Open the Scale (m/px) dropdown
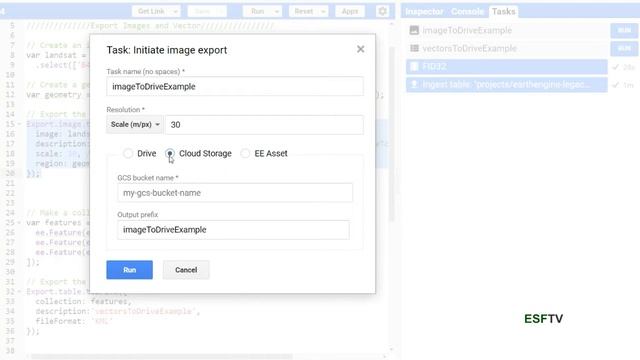 click(135, 124)
